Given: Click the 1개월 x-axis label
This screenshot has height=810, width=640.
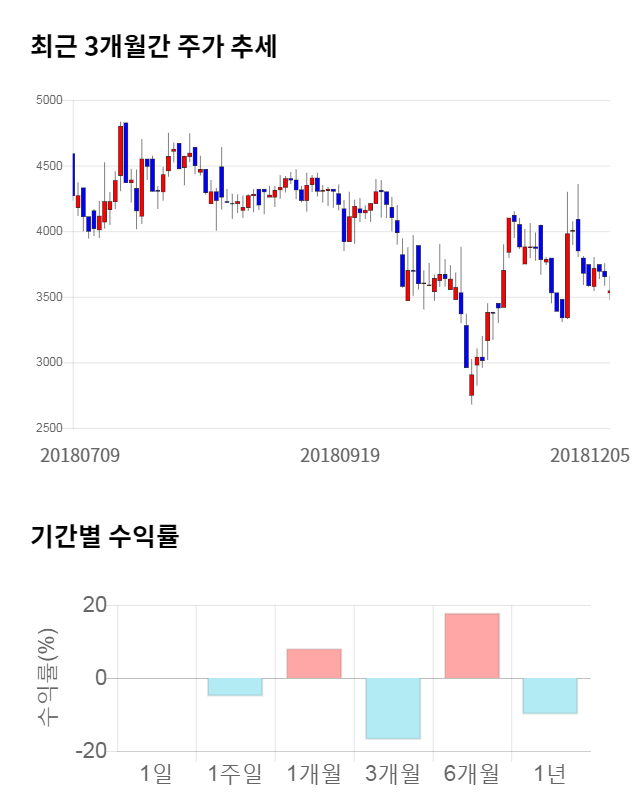Looking at the screenshot, I should pos(314,773).
